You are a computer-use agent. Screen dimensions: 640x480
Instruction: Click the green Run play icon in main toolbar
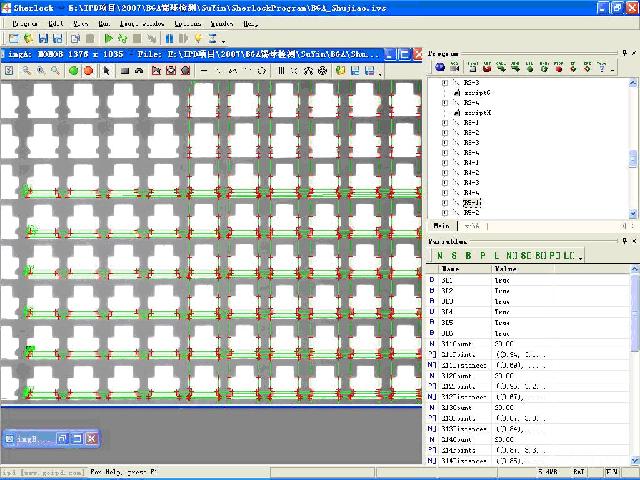[109, 38]
